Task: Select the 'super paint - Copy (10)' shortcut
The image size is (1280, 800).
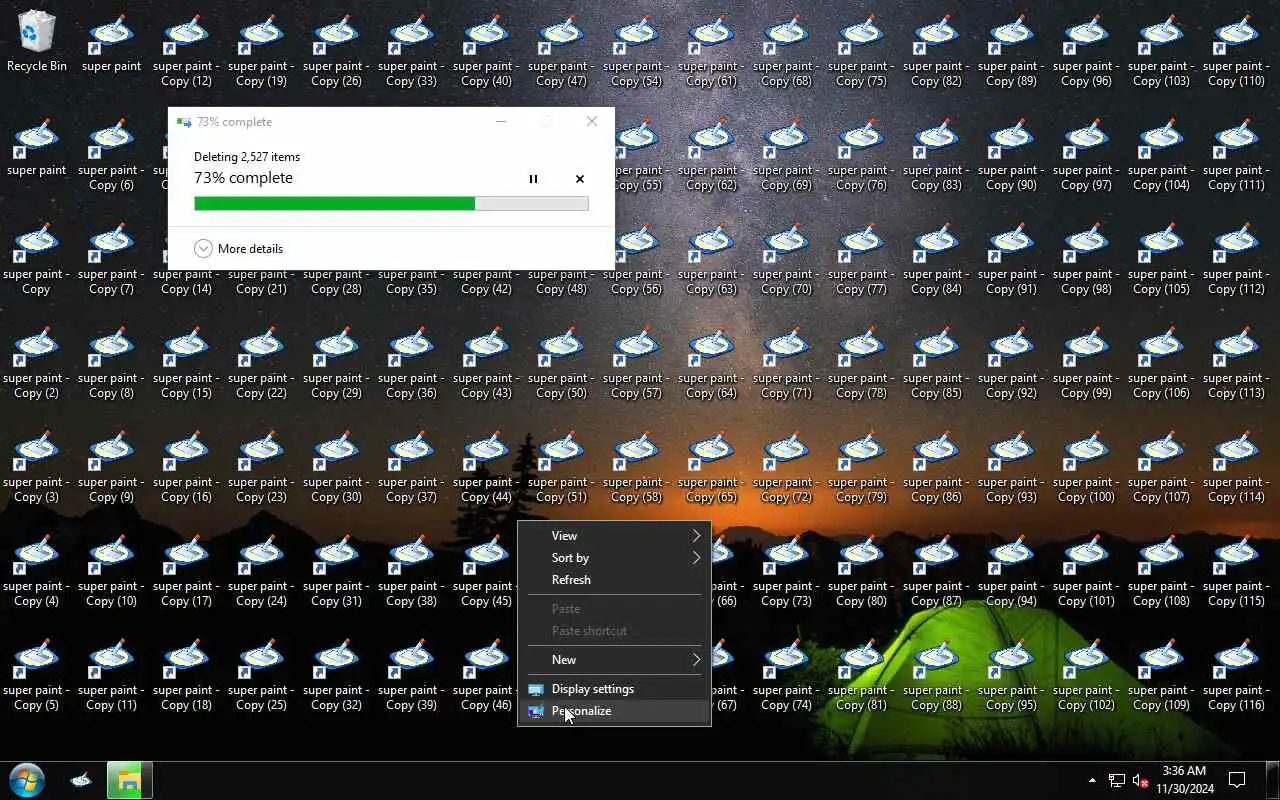Action: tap(112, 570)
